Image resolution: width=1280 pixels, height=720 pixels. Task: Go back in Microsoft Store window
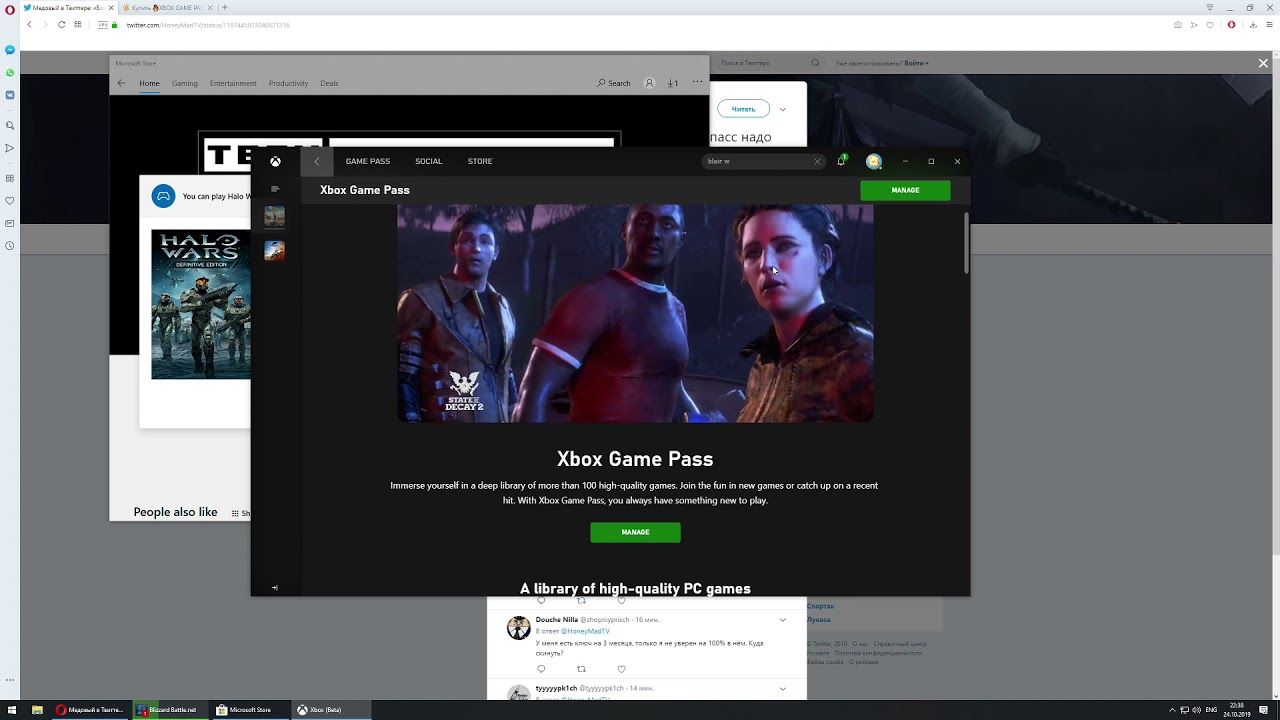[122, 83]
